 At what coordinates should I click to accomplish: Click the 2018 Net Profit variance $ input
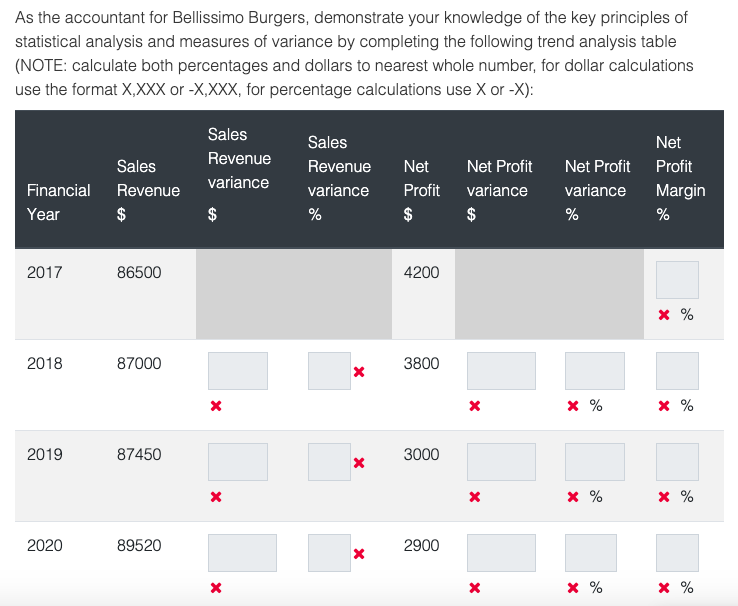(500, 371)
